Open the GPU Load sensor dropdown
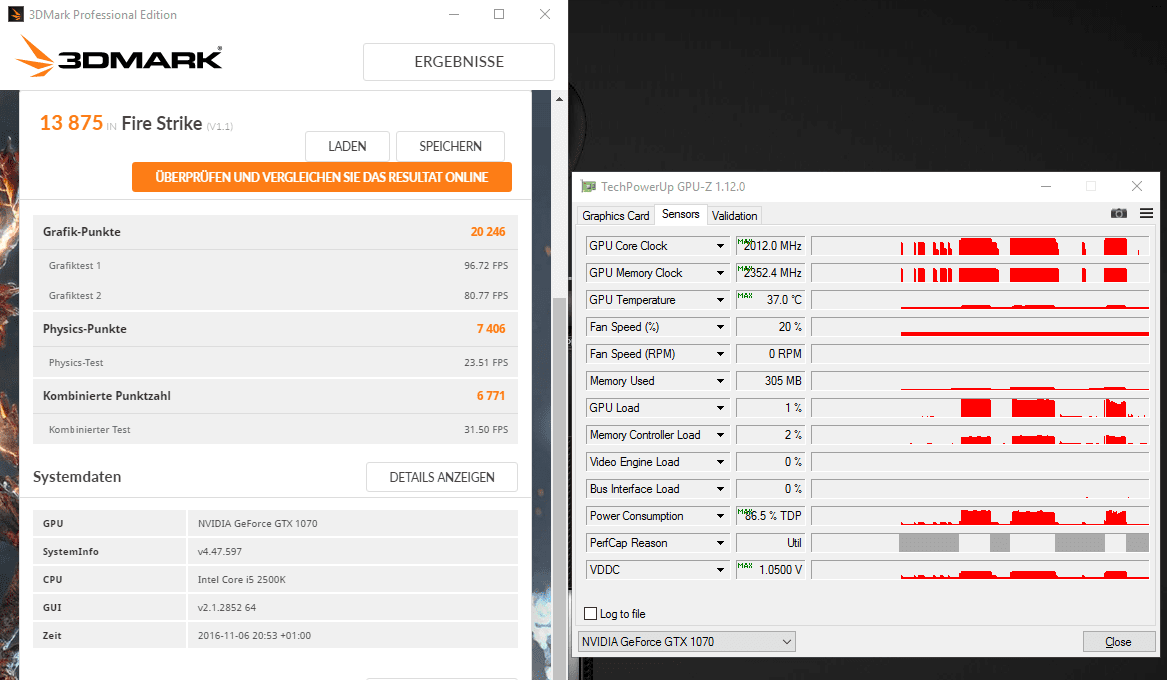1167x680 pixels. (720, 408)
